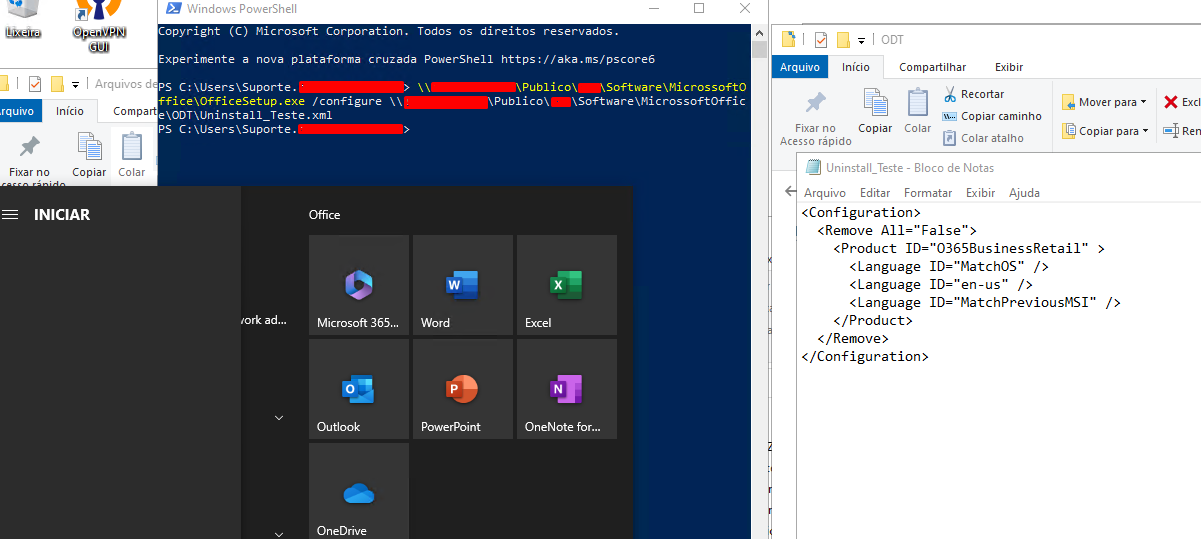
Task: Open the OneNote tile
Action: 567,389
